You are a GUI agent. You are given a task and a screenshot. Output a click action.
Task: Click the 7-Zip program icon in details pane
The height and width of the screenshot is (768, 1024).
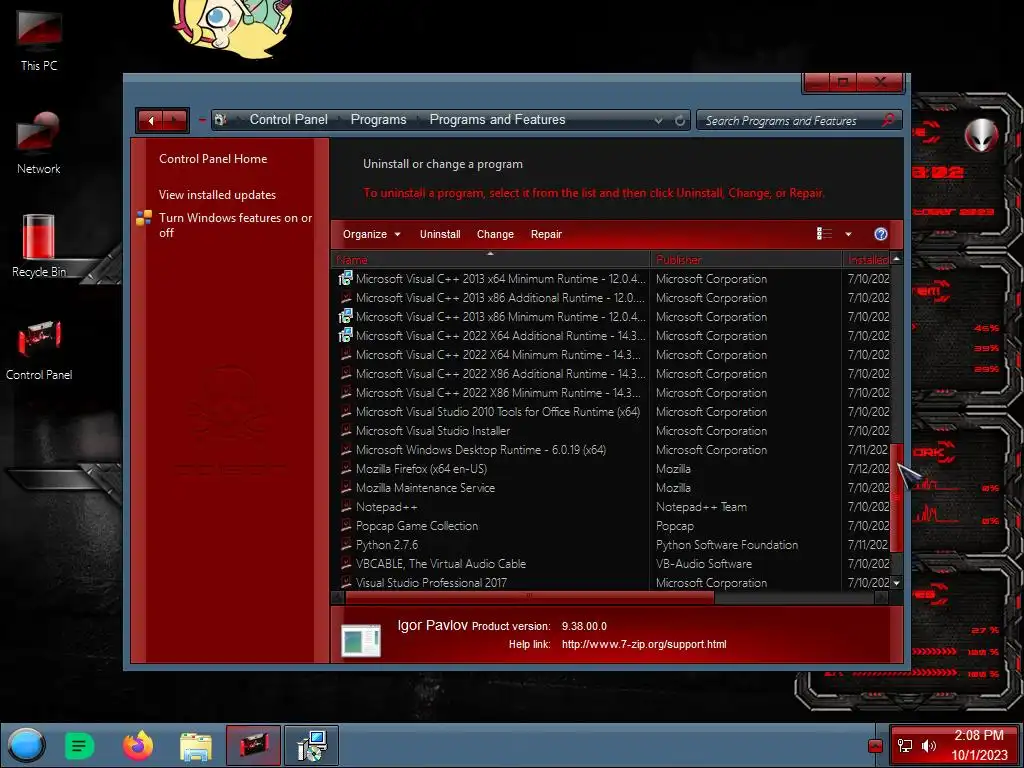pos(361,640)
